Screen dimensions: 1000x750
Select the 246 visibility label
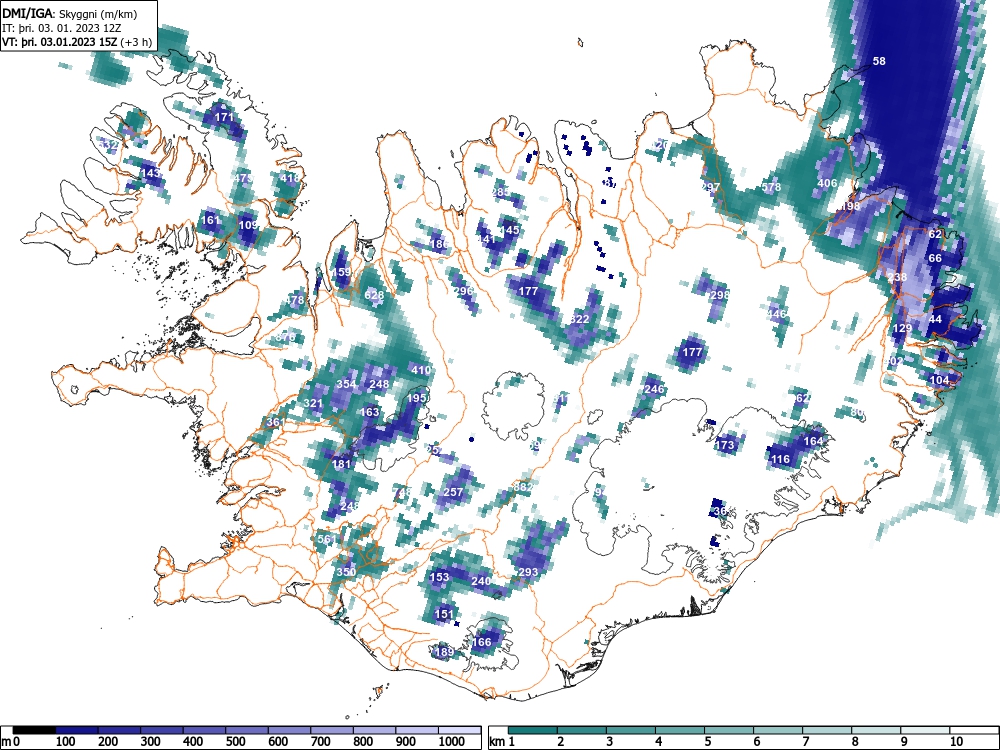[654, 389]
